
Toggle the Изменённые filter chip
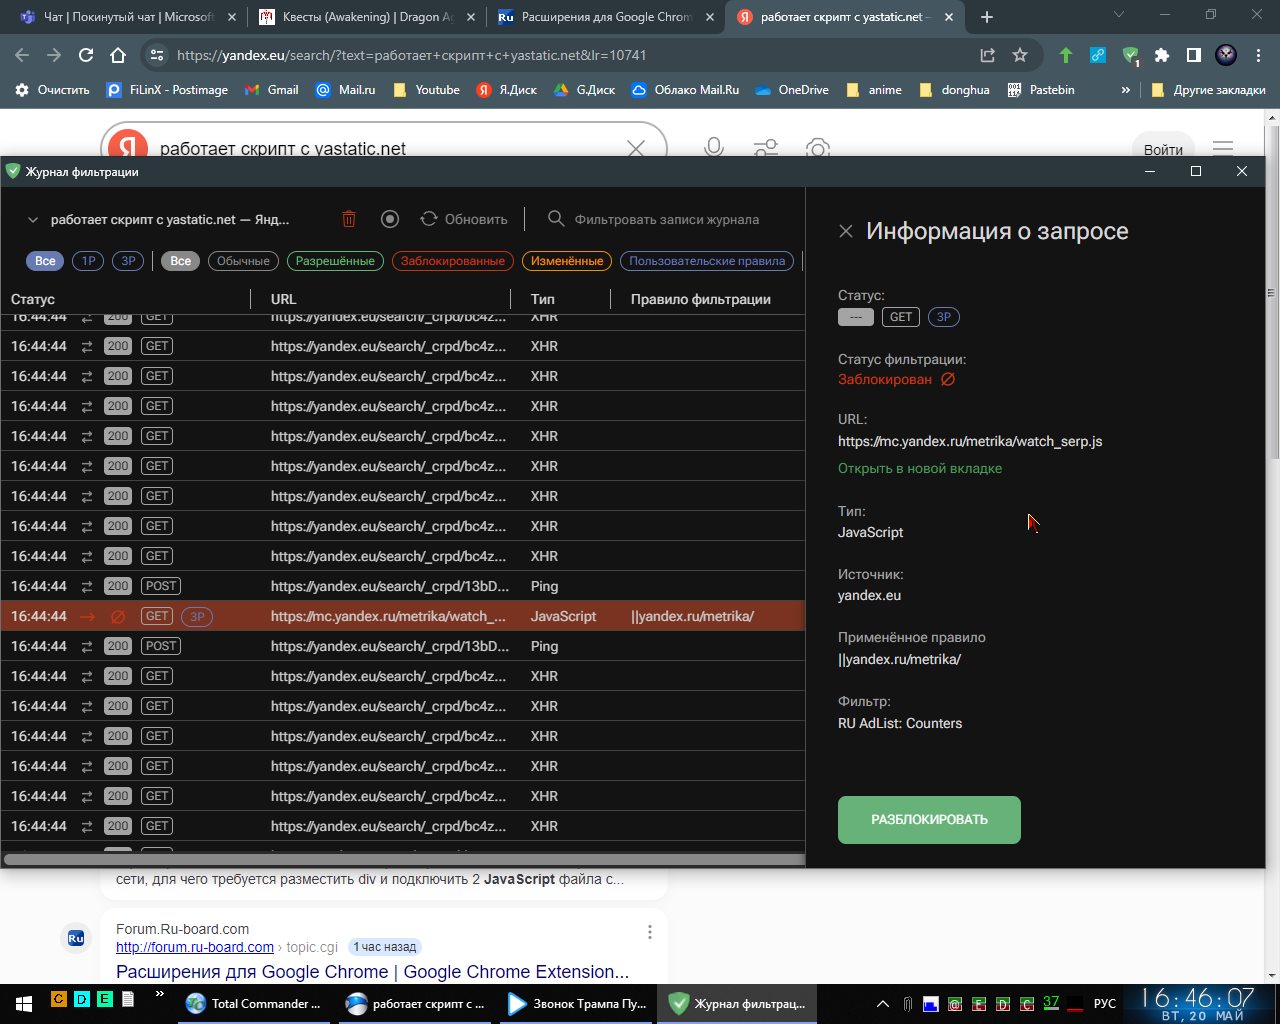tap(566, 261)
